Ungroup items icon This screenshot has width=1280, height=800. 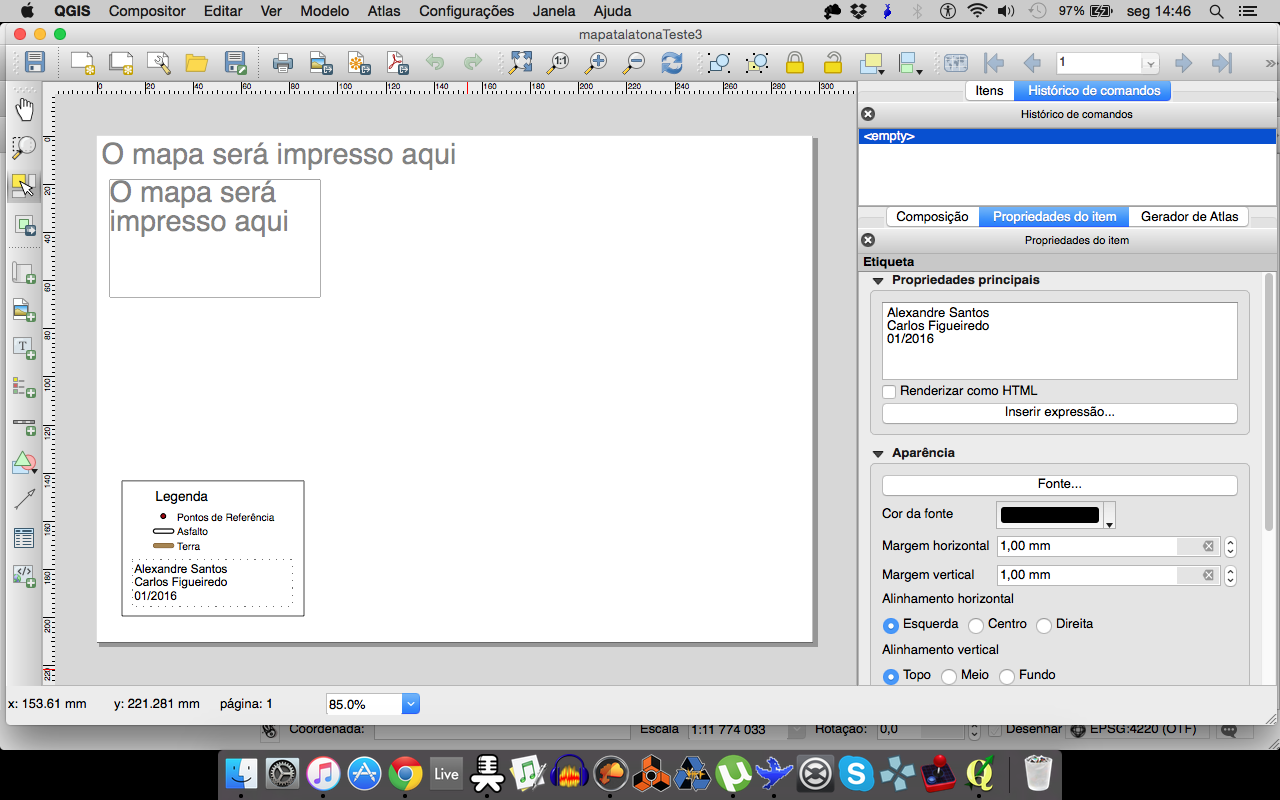point(757,63)
